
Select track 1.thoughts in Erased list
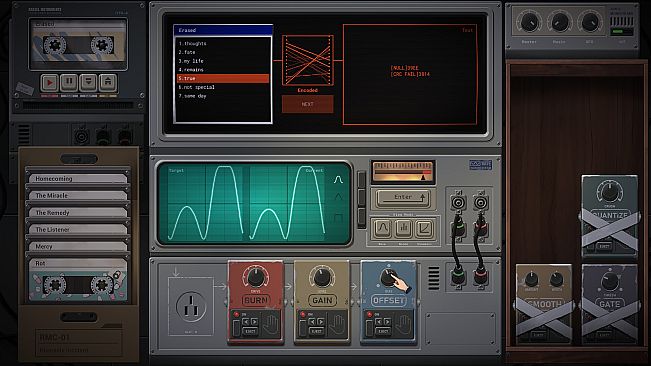[223, 43]
